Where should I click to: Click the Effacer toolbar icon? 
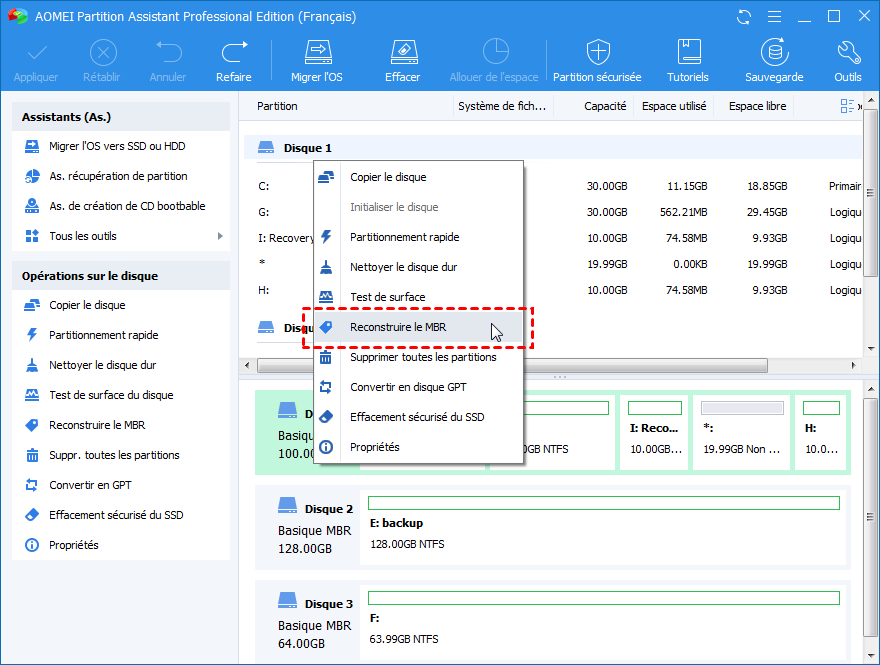402,52
